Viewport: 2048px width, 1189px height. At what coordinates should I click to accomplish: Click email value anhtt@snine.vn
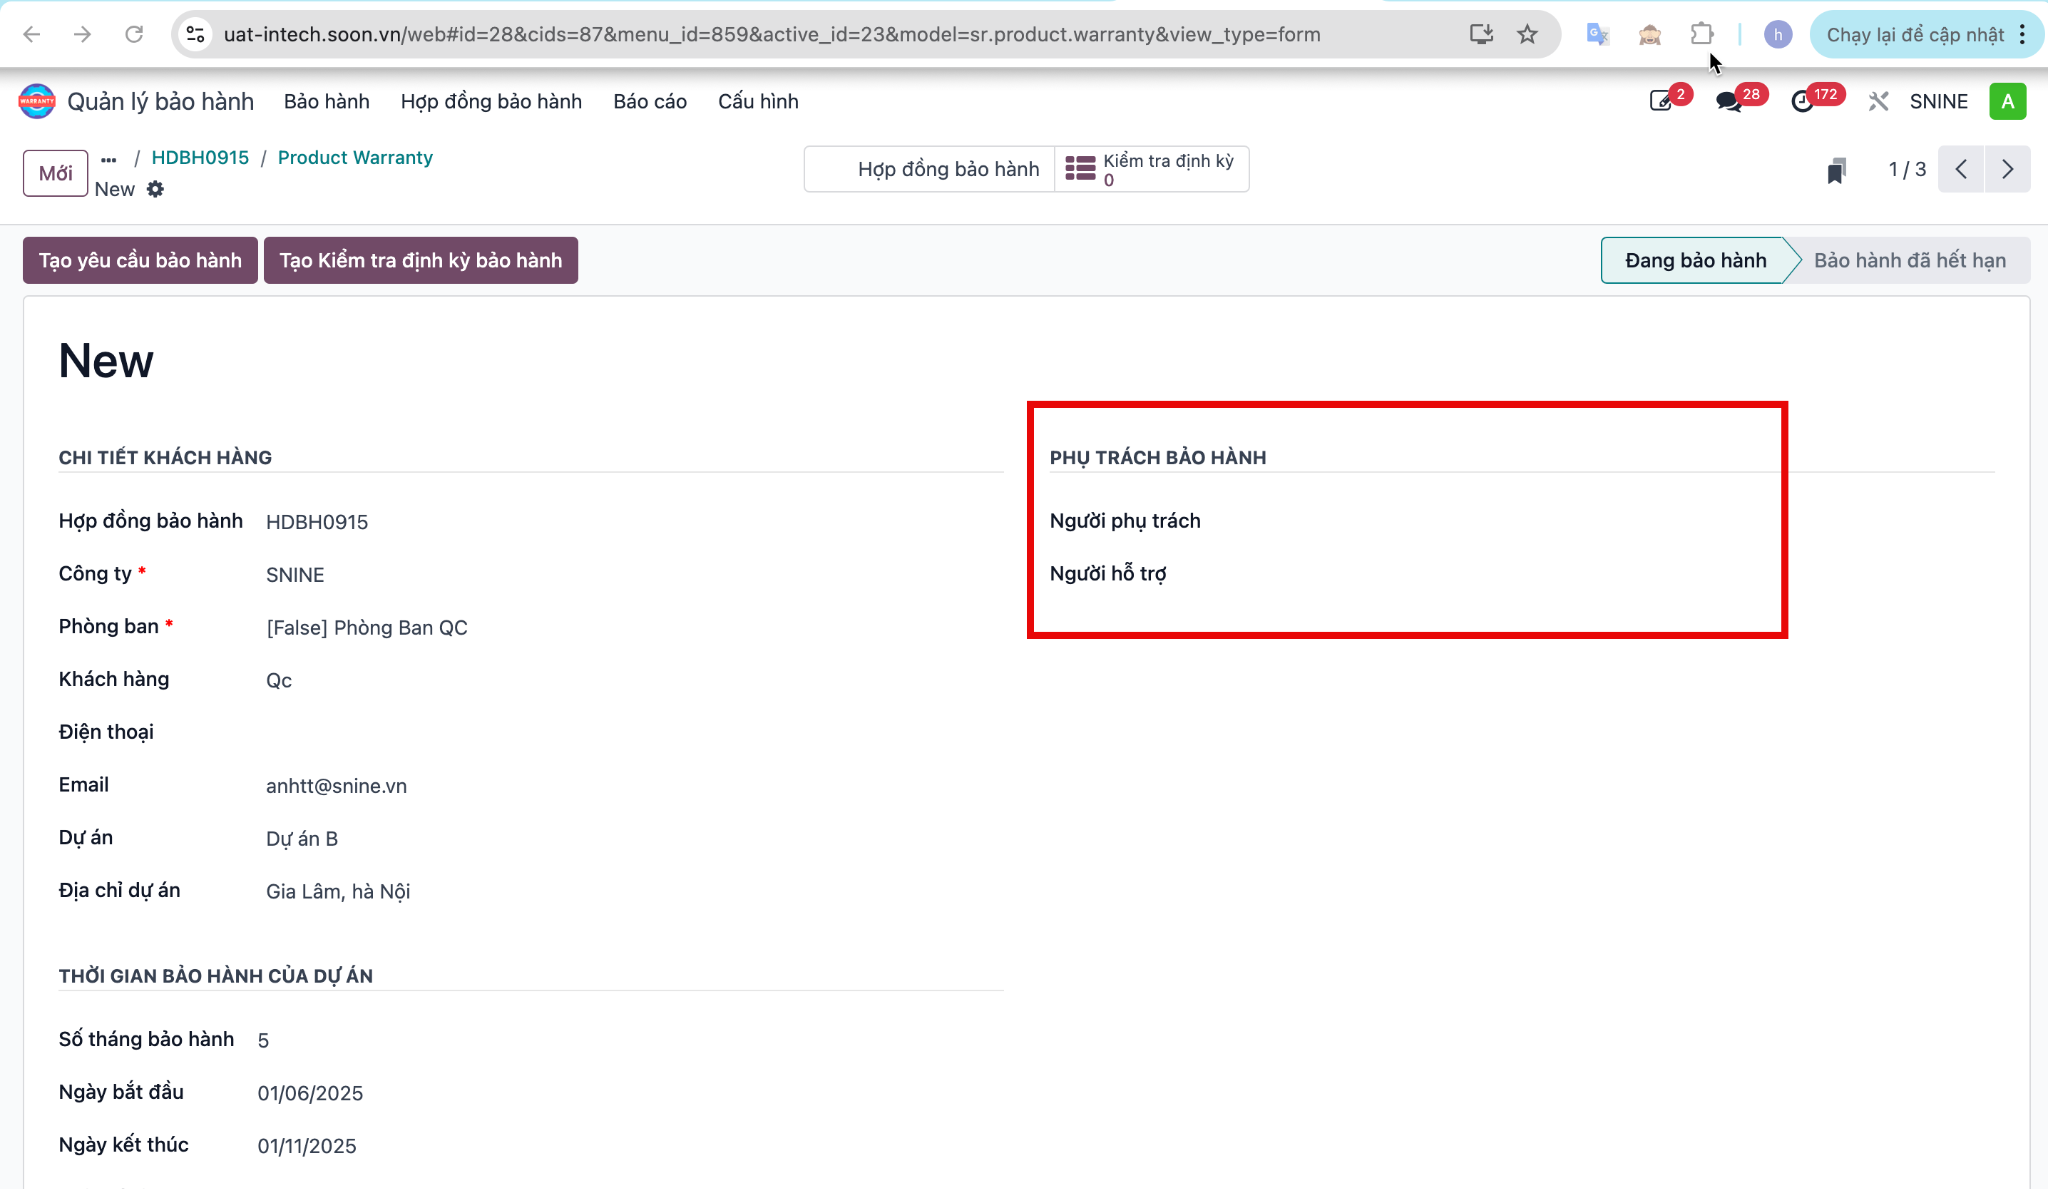[336, 786]
